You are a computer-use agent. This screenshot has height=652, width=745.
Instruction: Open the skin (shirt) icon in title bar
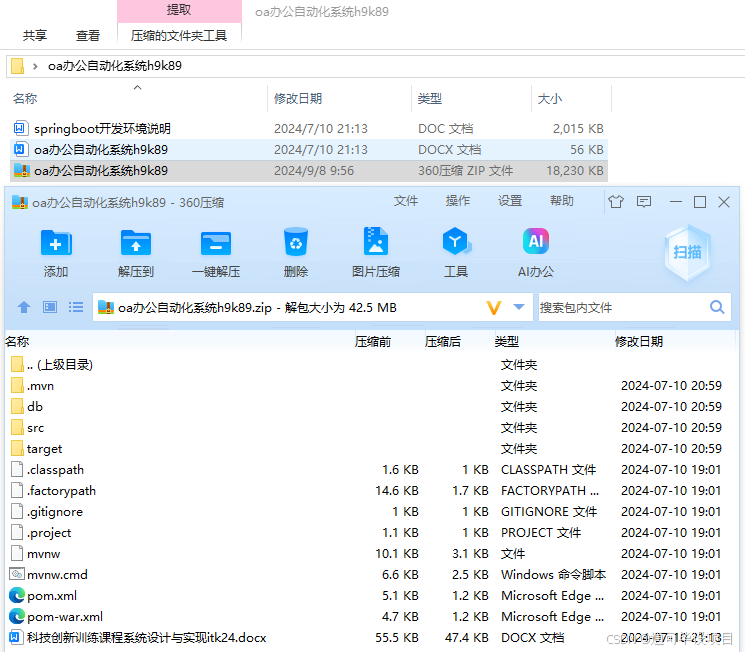pos(616,202)
